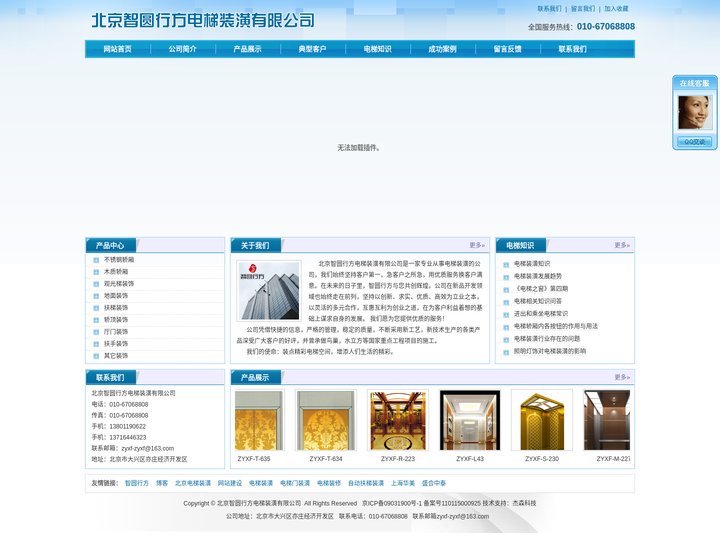This screenshot has width=720, height=540.
Task: Open the 其它装饰 product category
Action: click(116, 355)
